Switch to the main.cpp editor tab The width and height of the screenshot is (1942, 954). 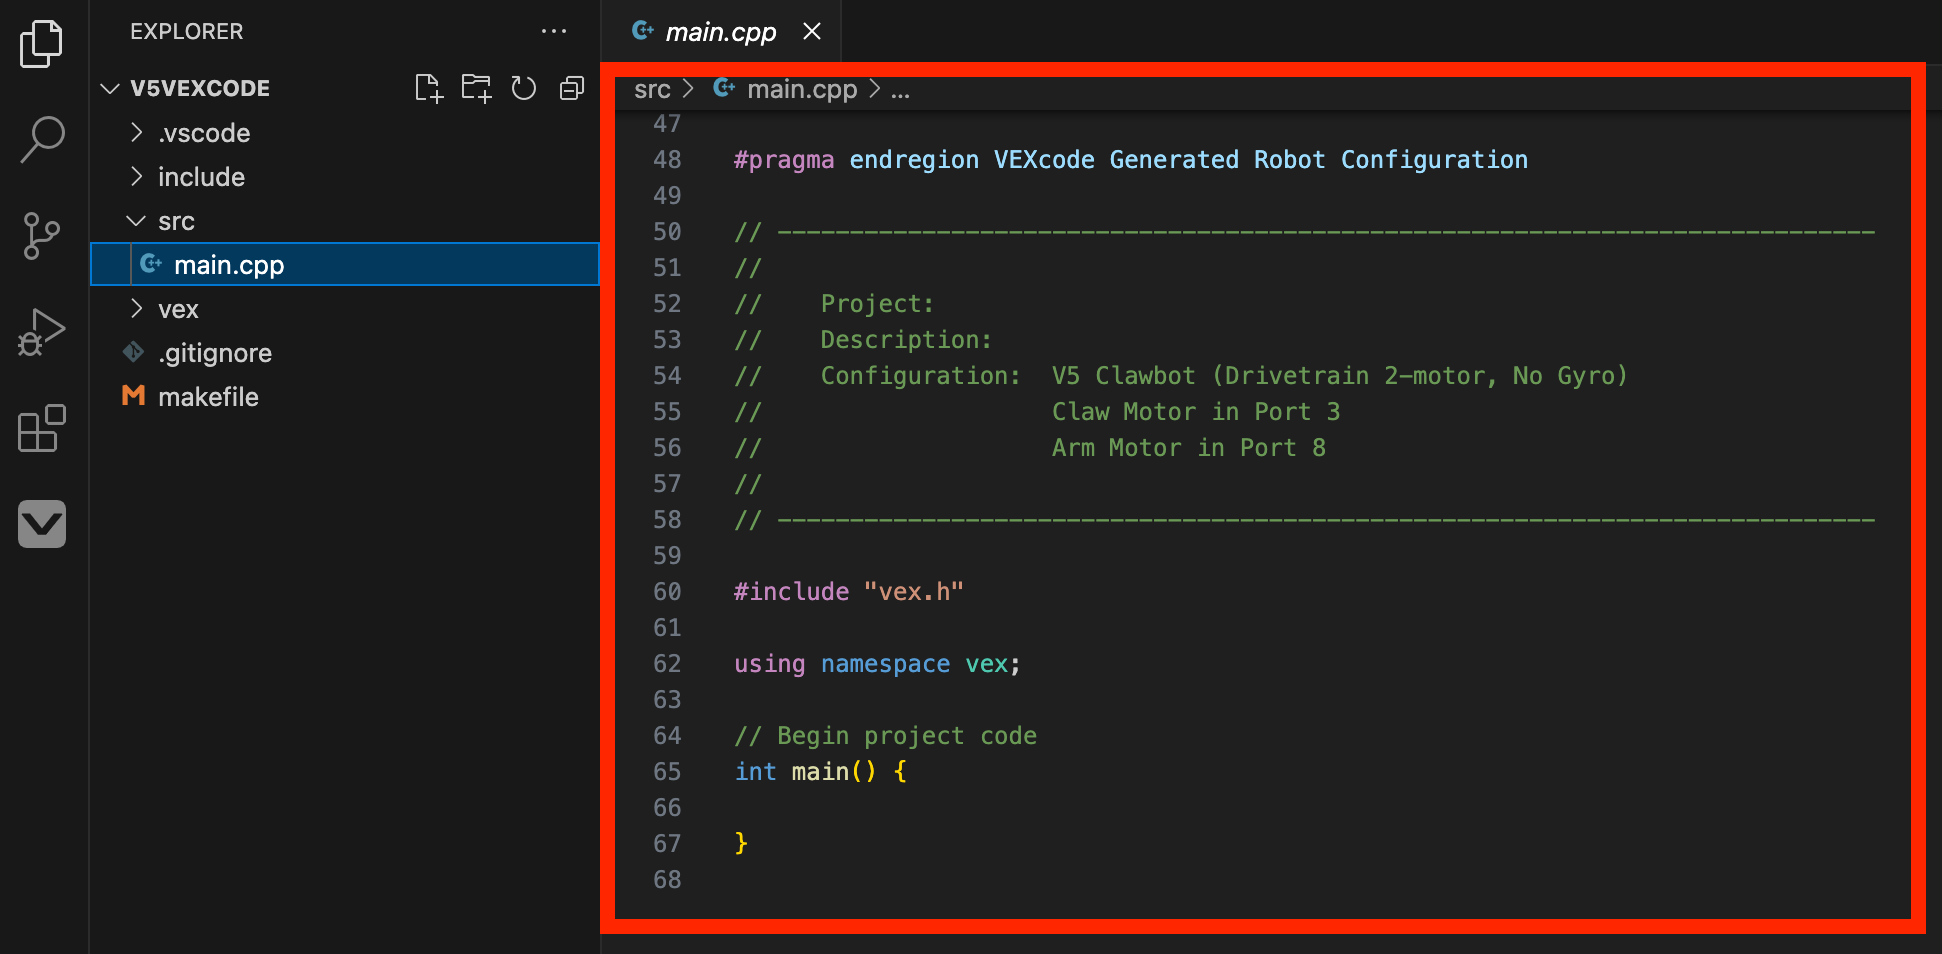coord(718,31)
